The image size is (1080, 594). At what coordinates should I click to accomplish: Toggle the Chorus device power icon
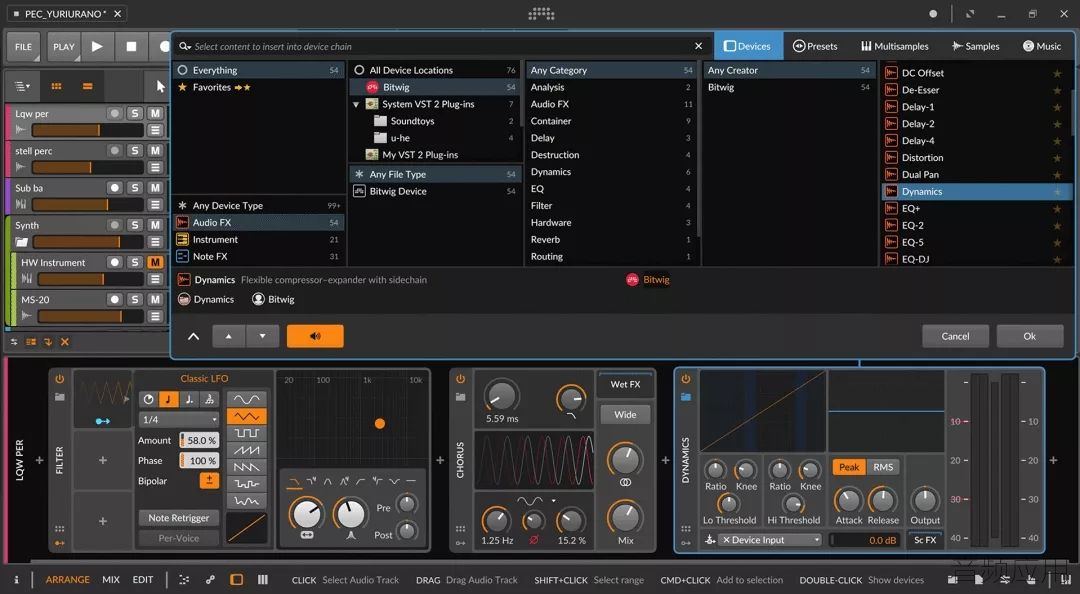(461, 379)
